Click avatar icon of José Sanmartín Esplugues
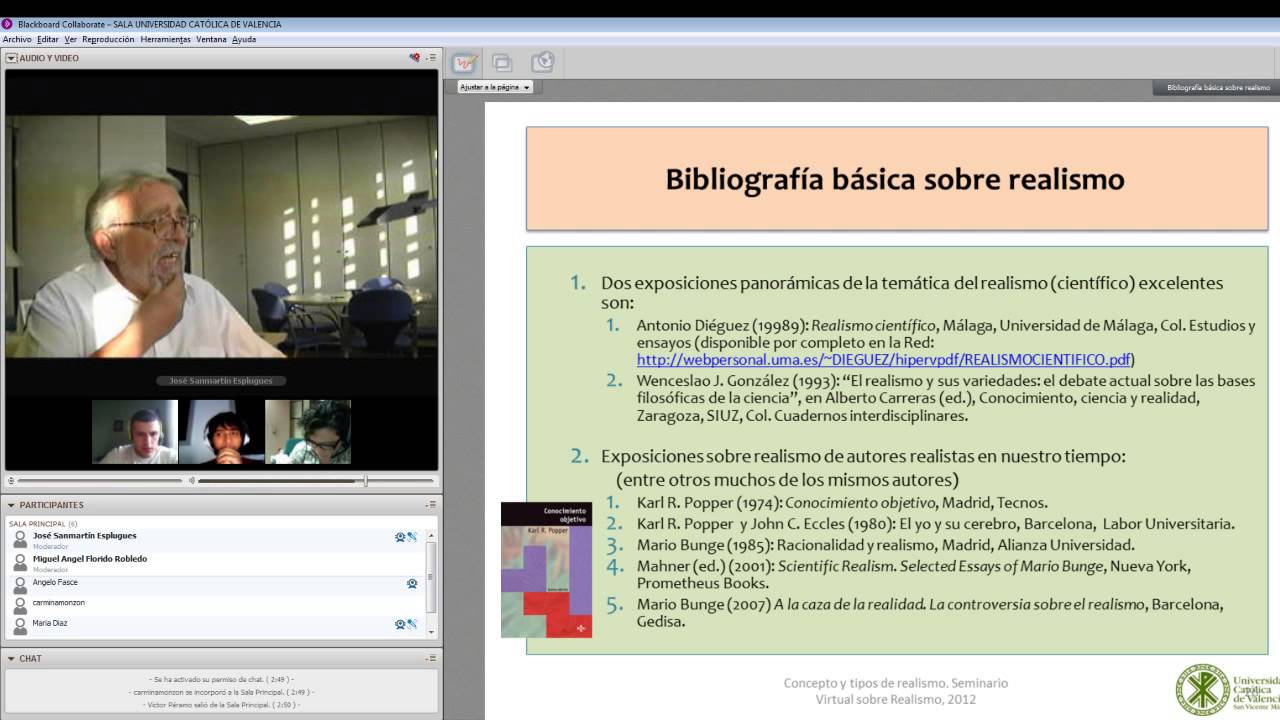 pyautogui.click(x=19, y=540)
